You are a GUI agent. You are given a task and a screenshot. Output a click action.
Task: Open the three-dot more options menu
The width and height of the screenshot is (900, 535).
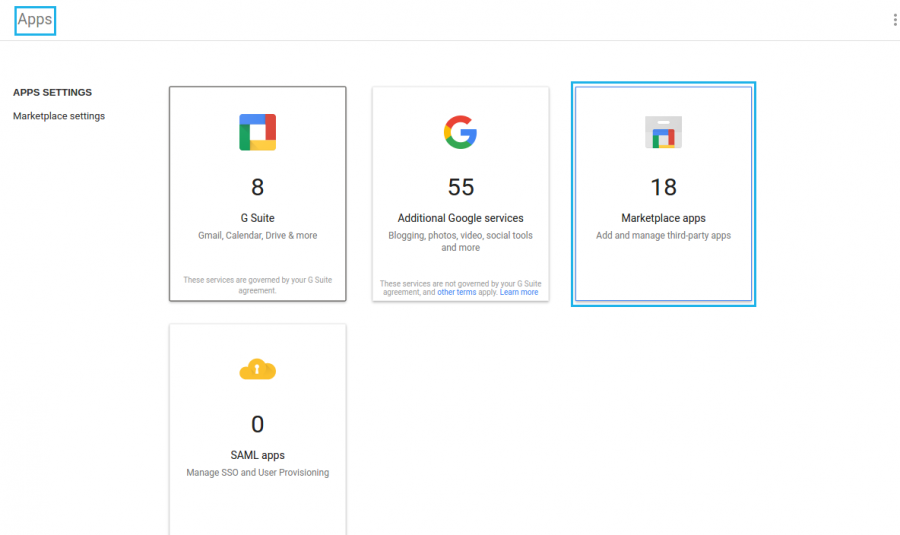(894, 20)
